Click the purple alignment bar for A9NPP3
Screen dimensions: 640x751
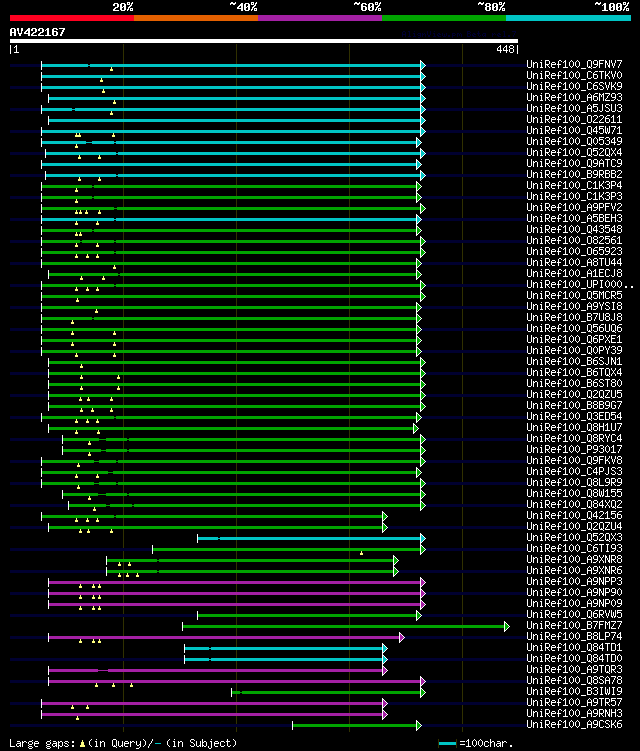coord(235,582)
